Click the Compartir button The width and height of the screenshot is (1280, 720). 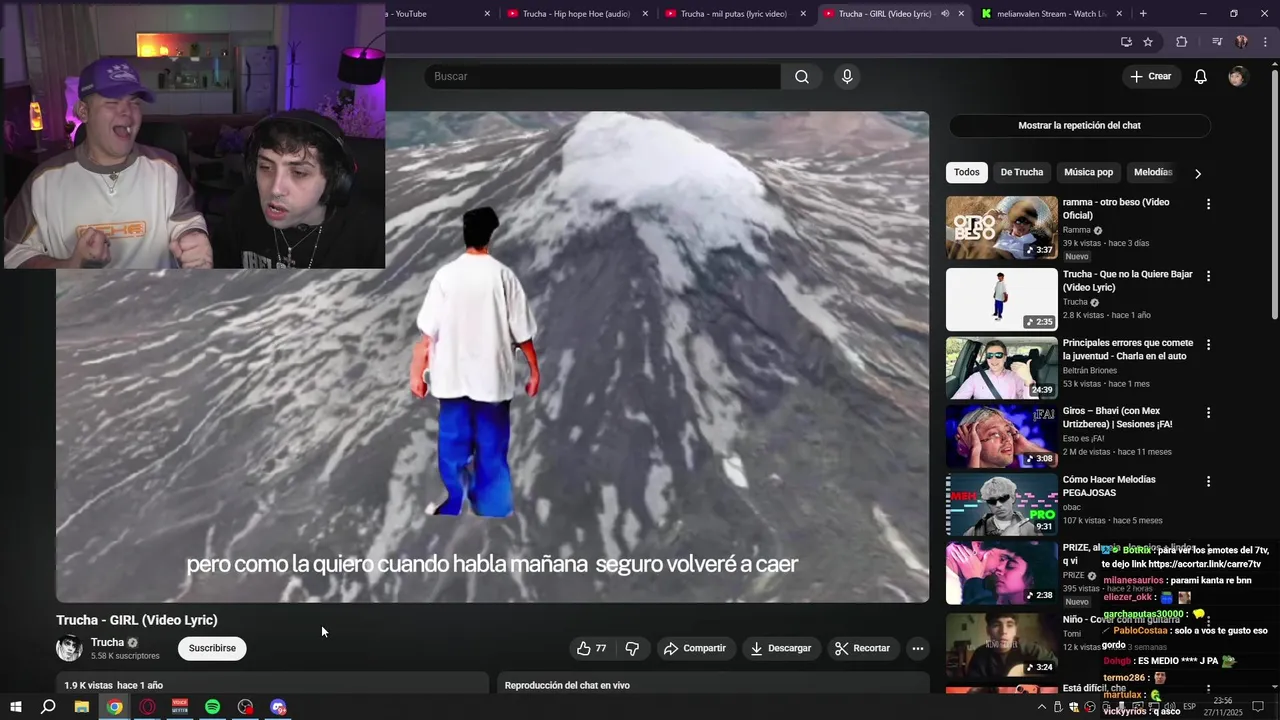695,648
